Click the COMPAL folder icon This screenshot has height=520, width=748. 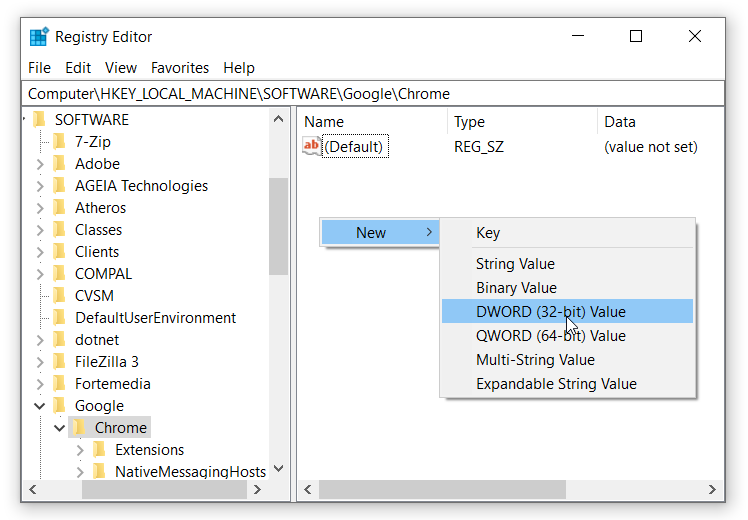click(60, 273)
